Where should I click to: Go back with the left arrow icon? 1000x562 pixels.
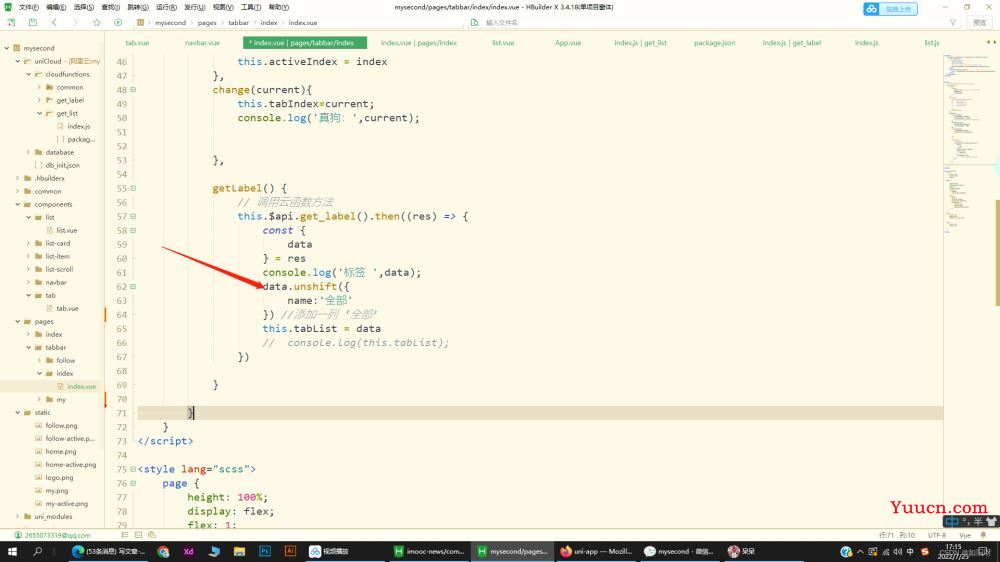[54, 22]
